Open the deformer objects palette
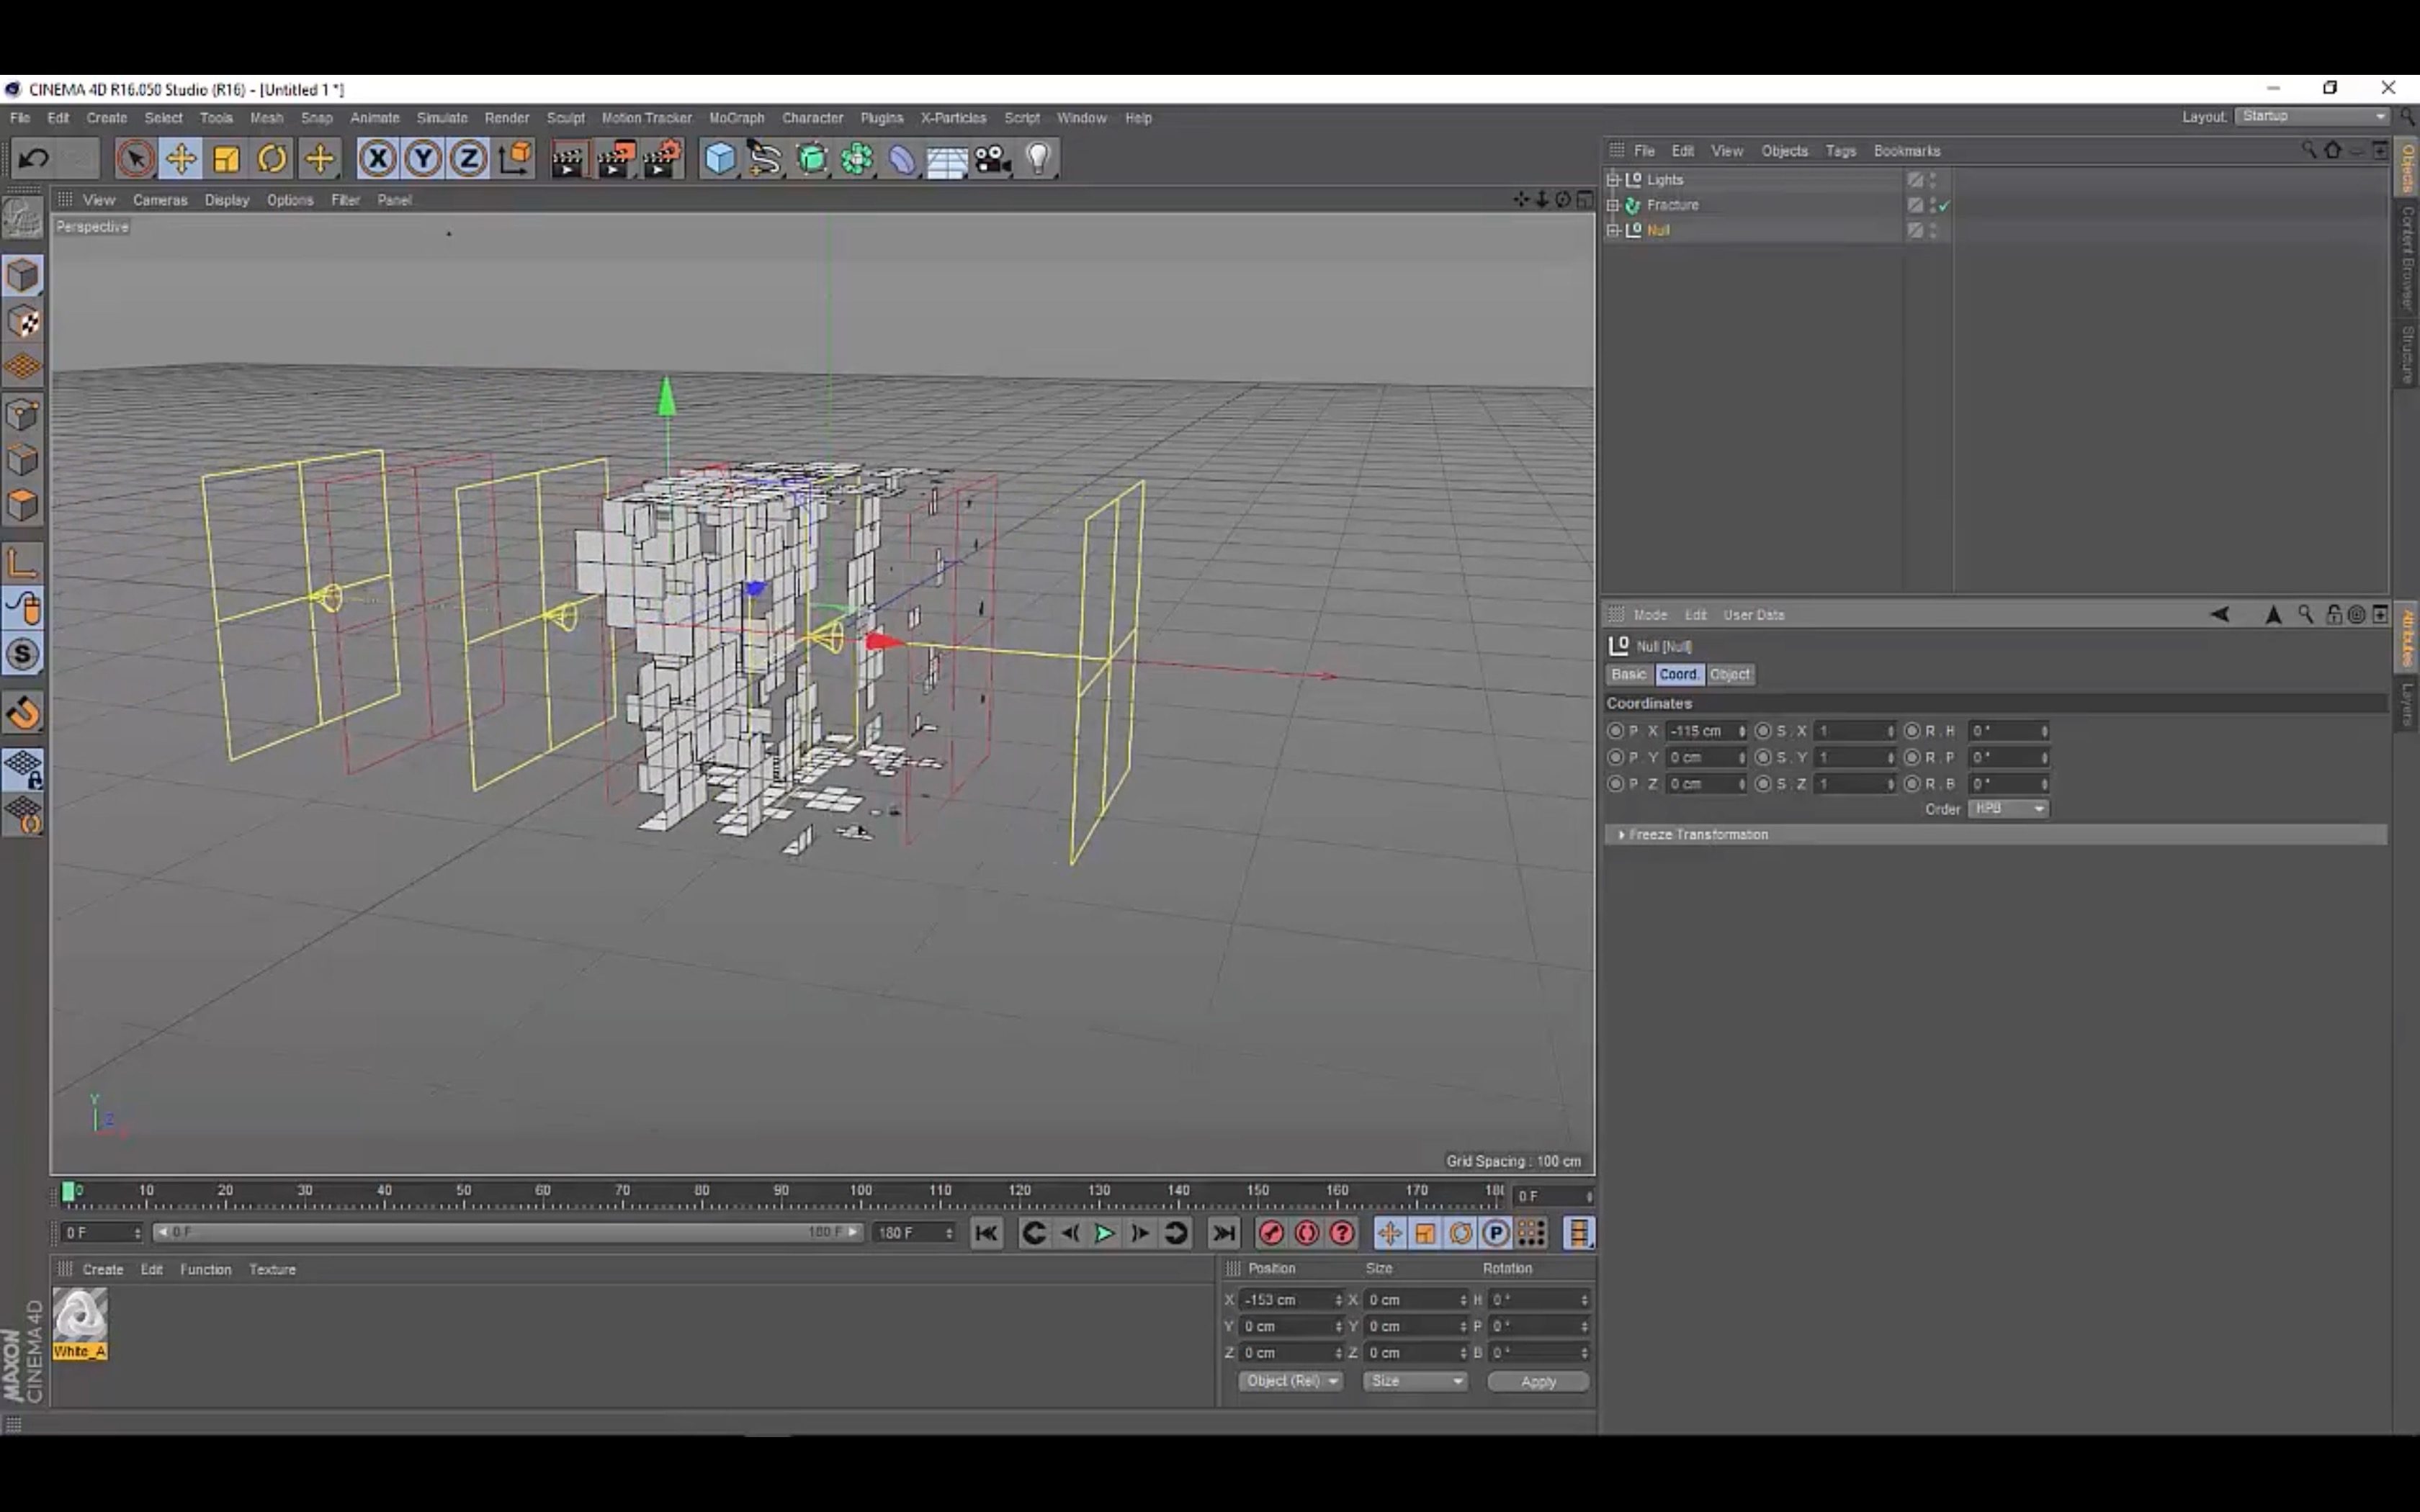The image size is (2420, 1512). pos(902,158)
